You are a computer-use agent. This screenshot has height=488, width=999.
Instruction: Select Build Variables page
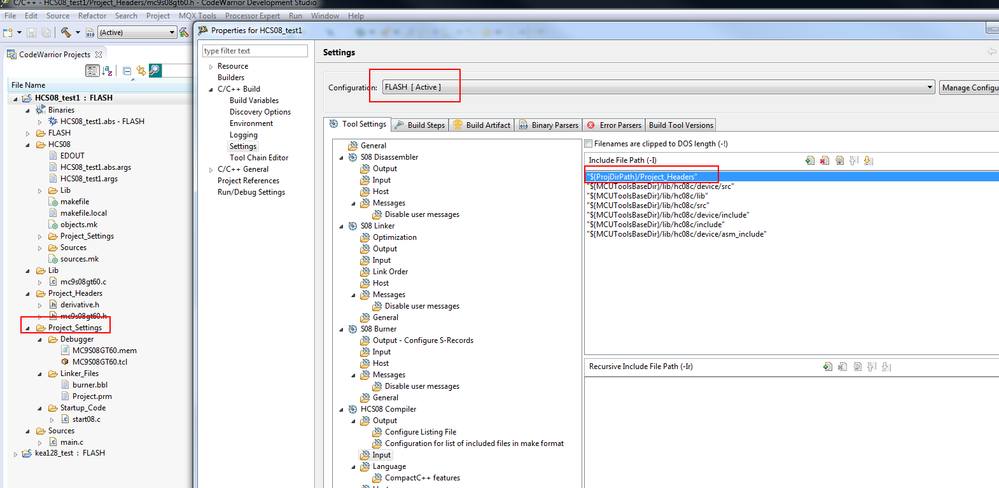(254, 101)
